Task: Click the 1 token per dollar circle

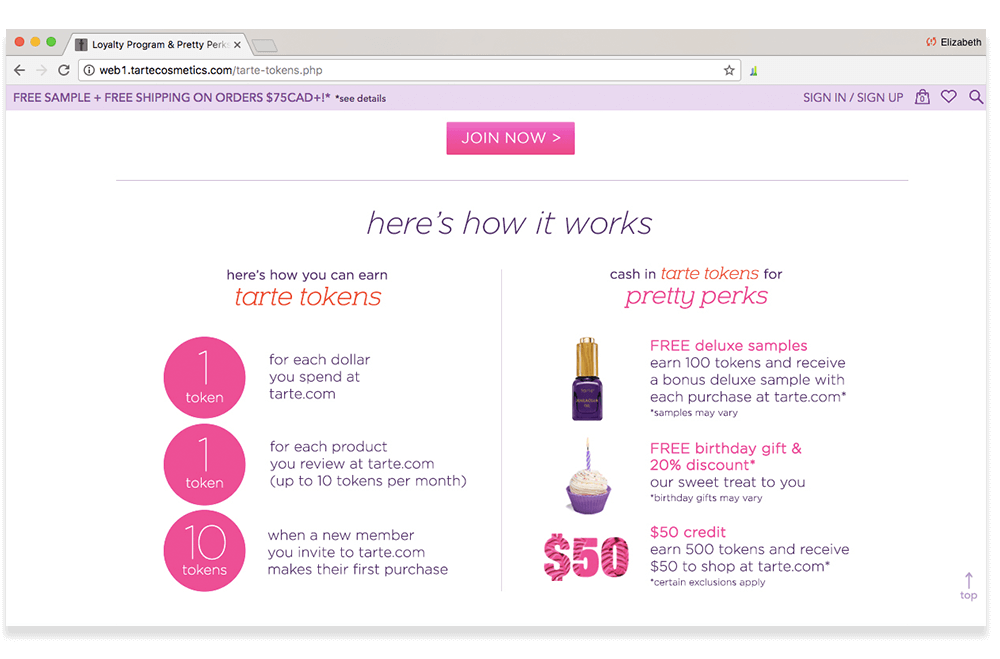Action: click(x=205, y=378)
